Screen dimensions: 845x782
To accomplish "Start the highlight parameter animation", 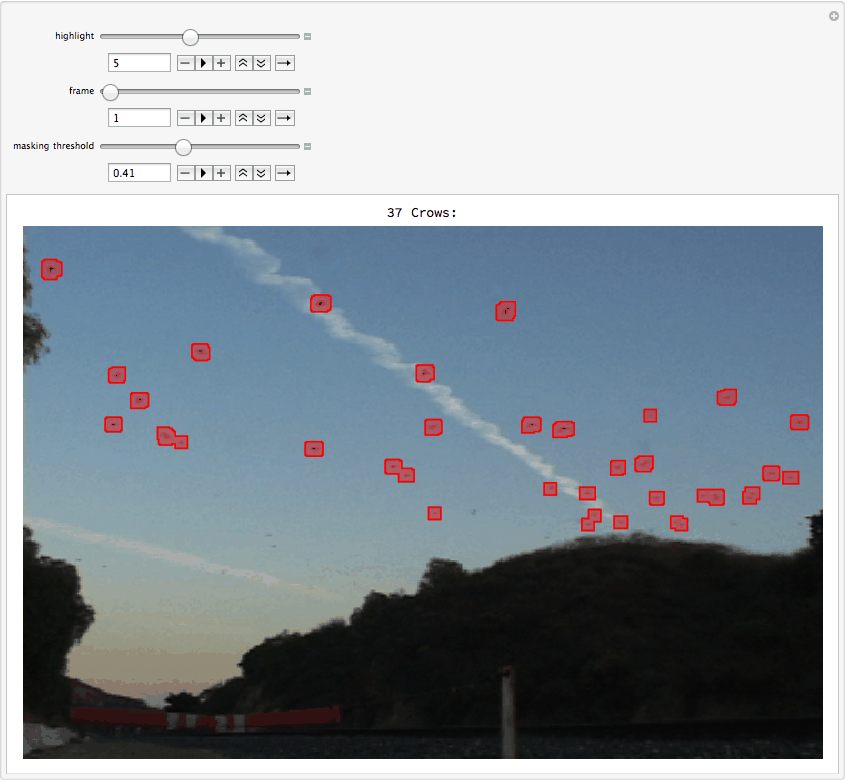I will 203,62.
